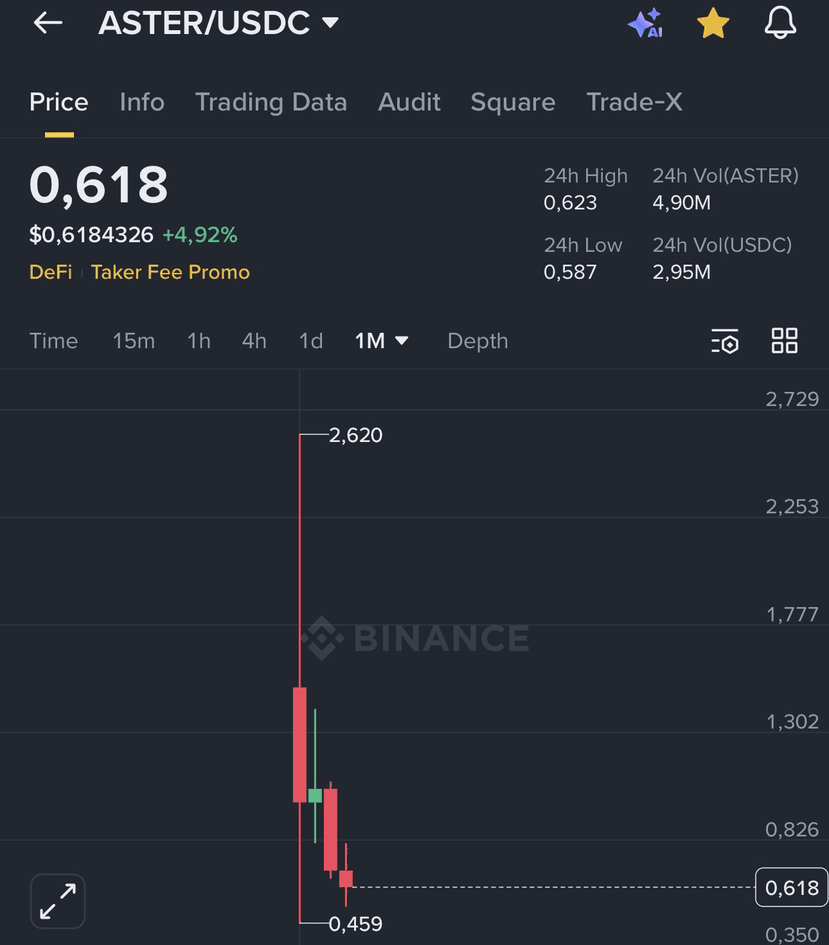Open the AI sparkle assistant icon
The height and width of the screenshot is (945, 829).
click(645, 23)
